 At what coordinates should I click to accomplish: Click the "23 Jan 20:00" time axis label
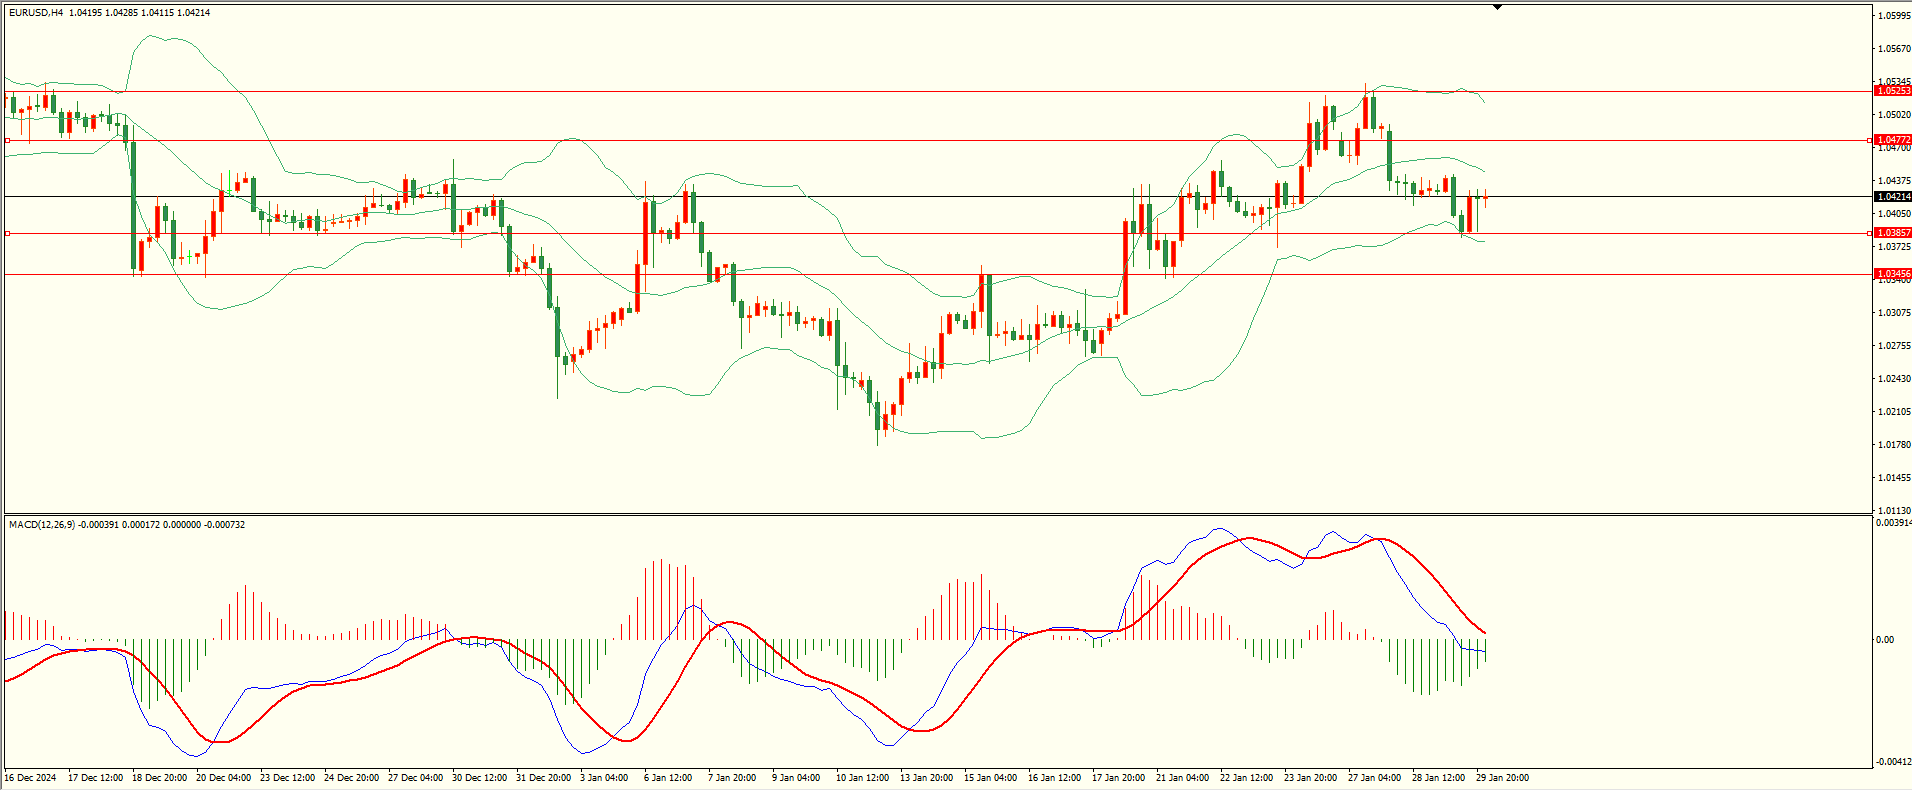coord(1311,778)
